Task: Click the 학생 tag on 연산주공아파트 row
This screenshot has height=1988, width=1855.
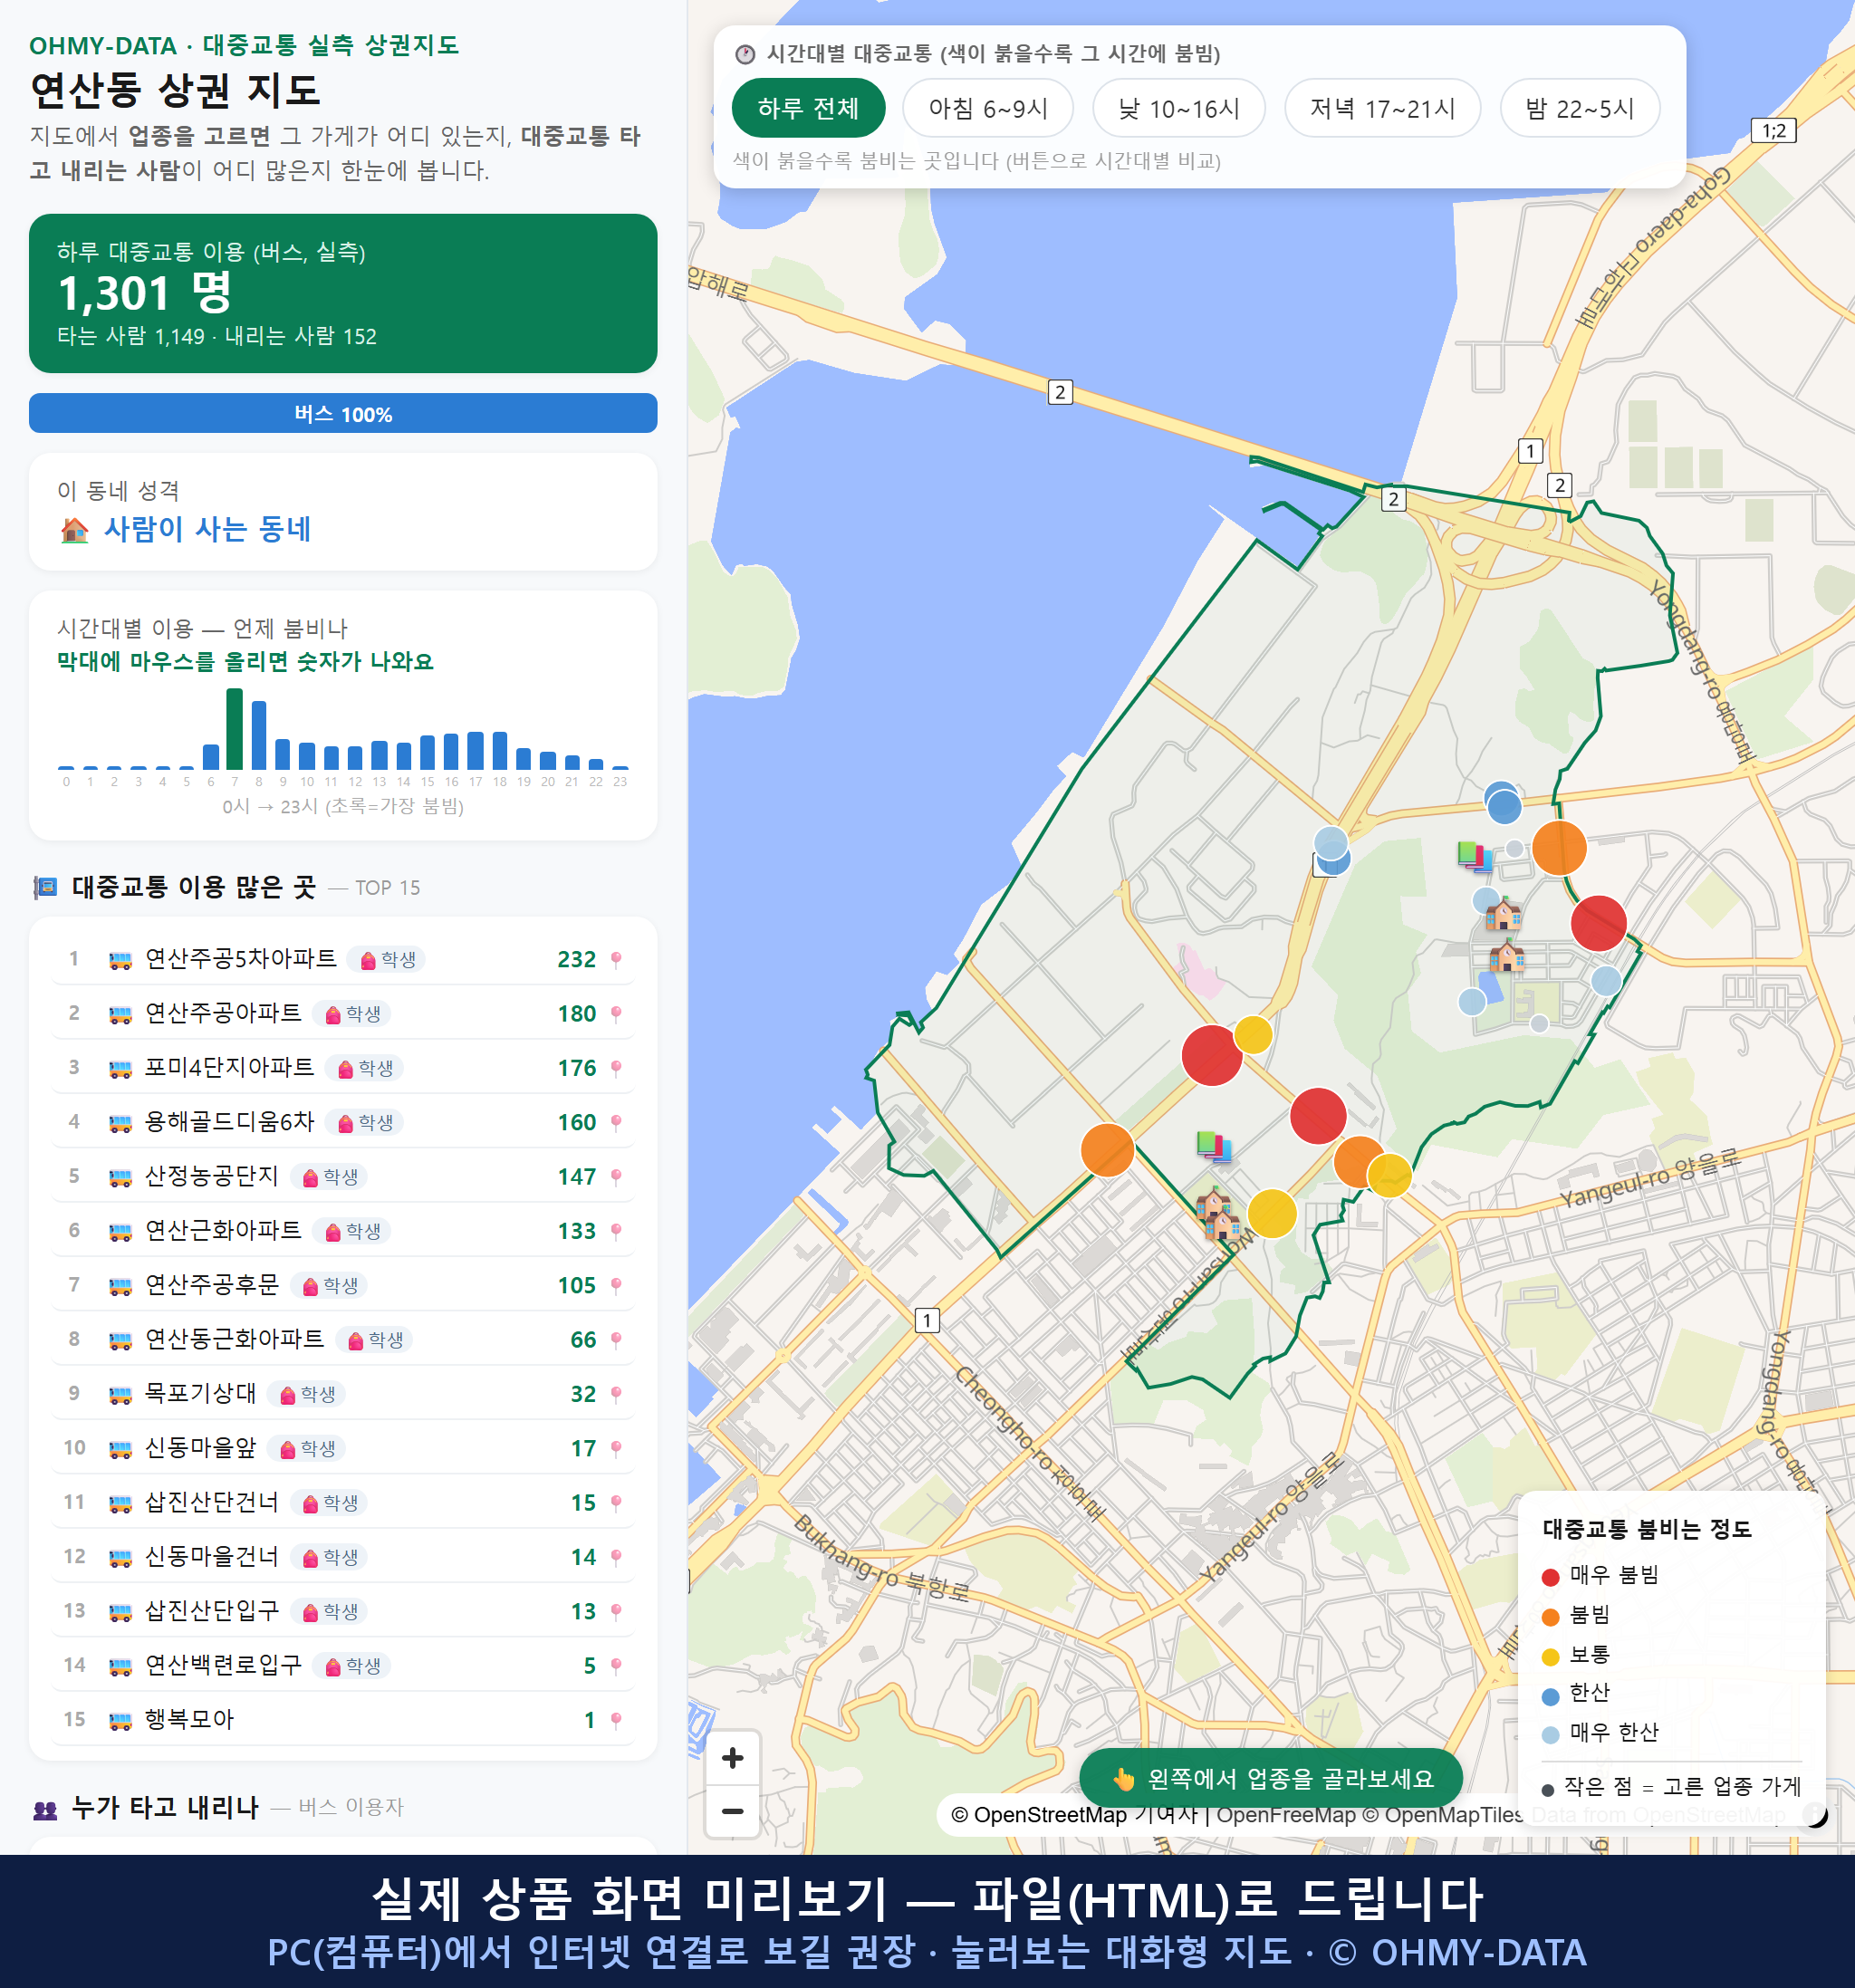Action: coord(352,1014)
